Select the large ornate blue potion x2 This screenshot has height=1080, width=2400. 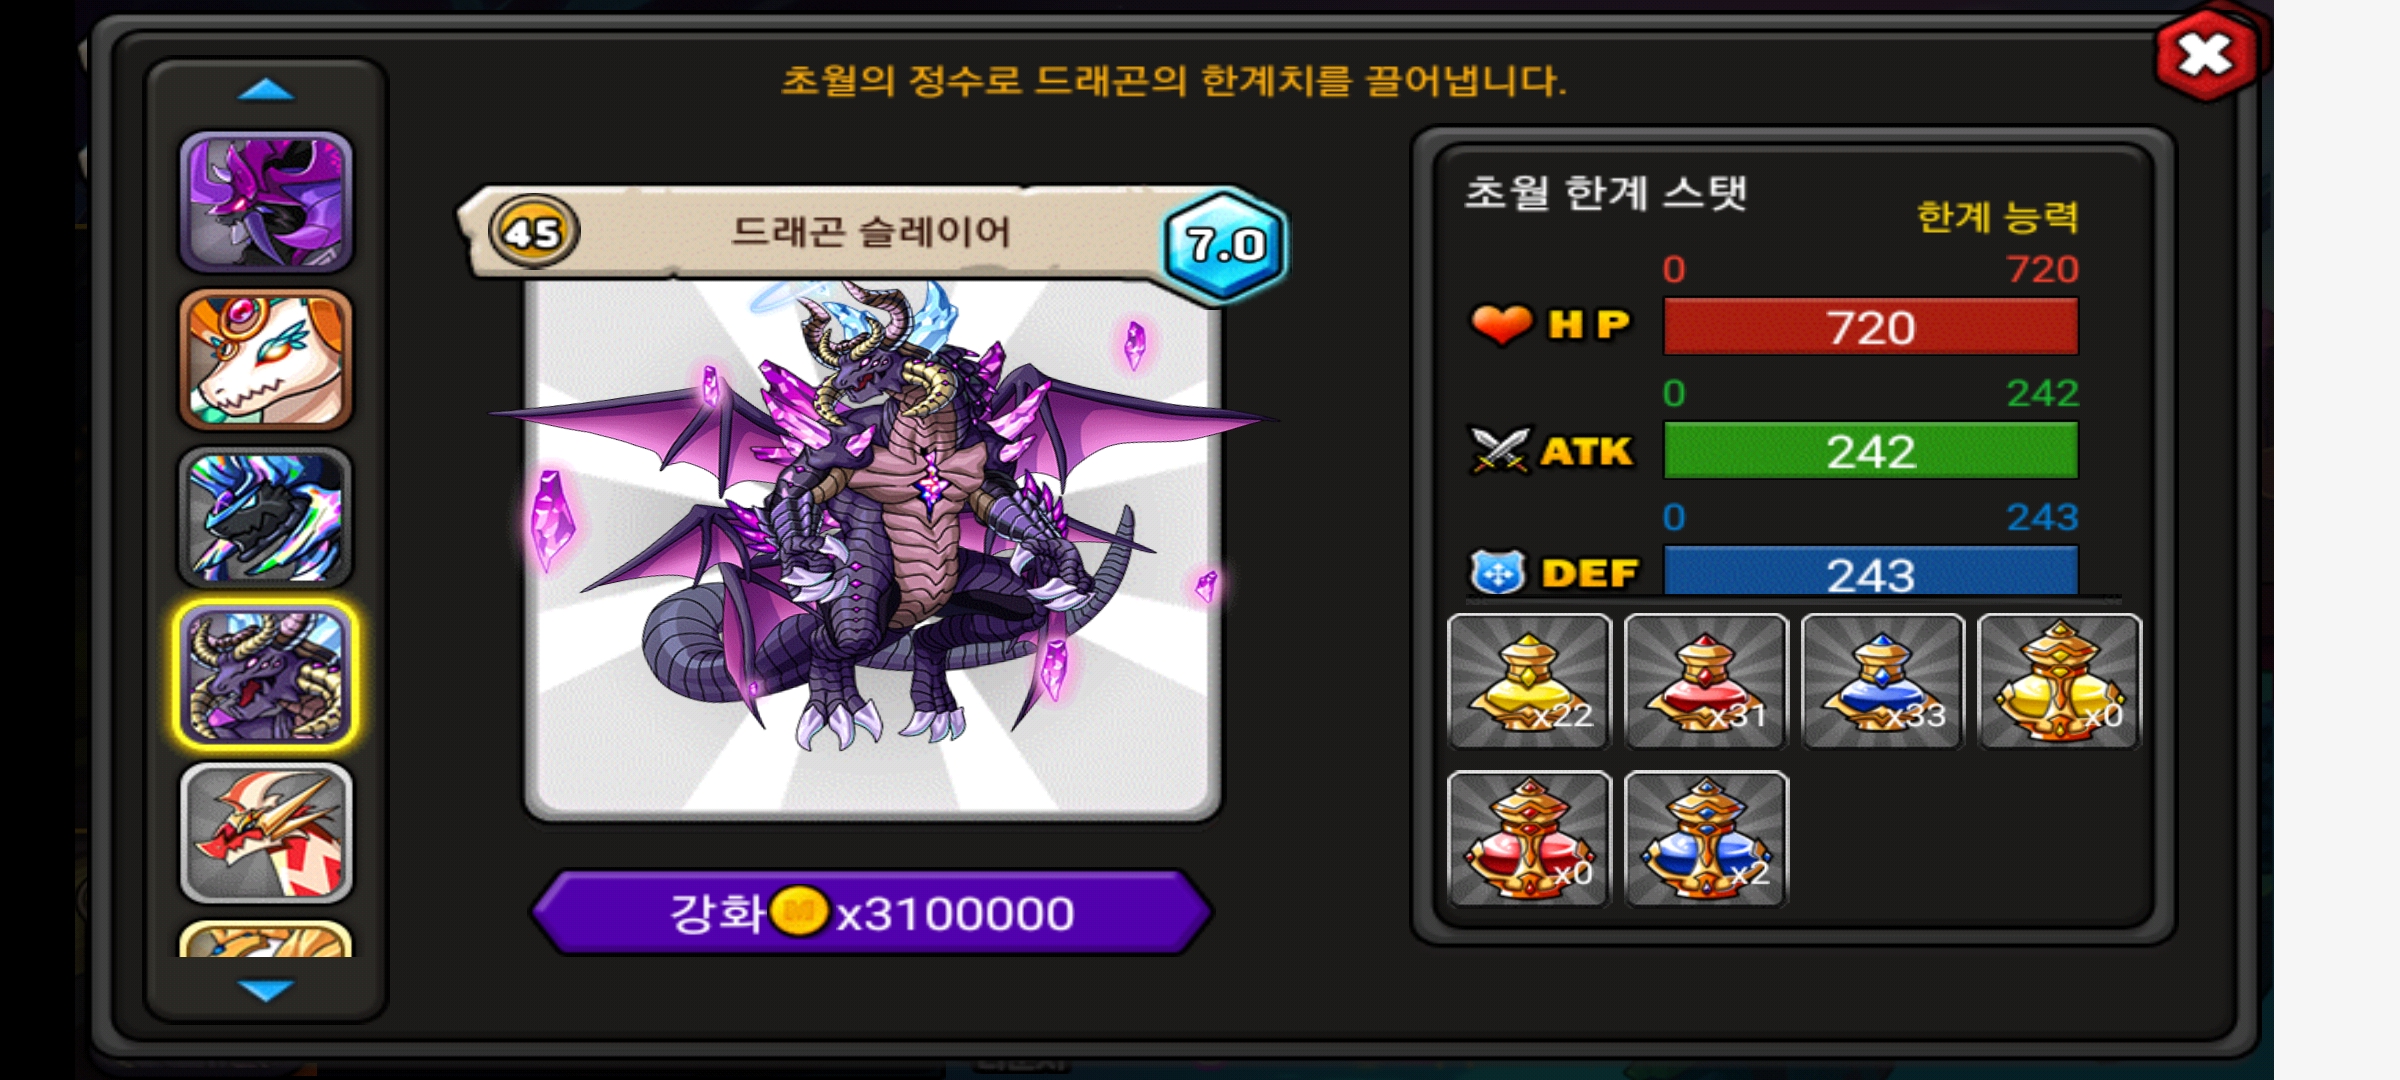tap(1706, 839)
